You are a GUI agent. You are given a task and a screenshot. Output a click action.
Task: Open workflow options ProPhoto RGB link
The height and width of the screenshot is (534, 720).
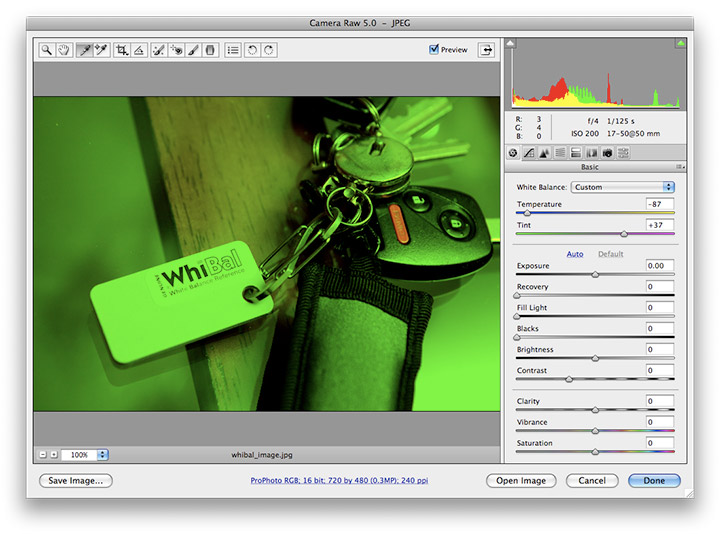click(x=339, y=480)
